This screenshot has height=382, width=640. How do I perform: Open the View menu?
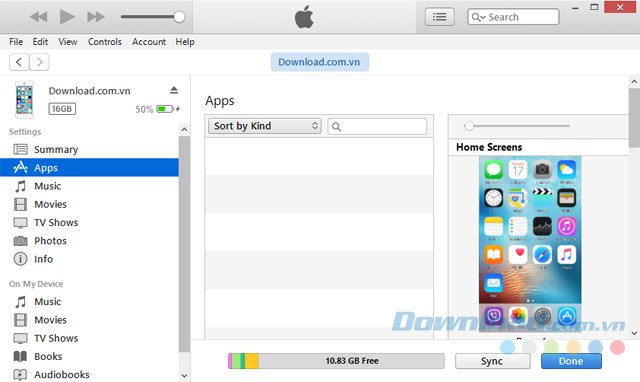click(67, 42)
